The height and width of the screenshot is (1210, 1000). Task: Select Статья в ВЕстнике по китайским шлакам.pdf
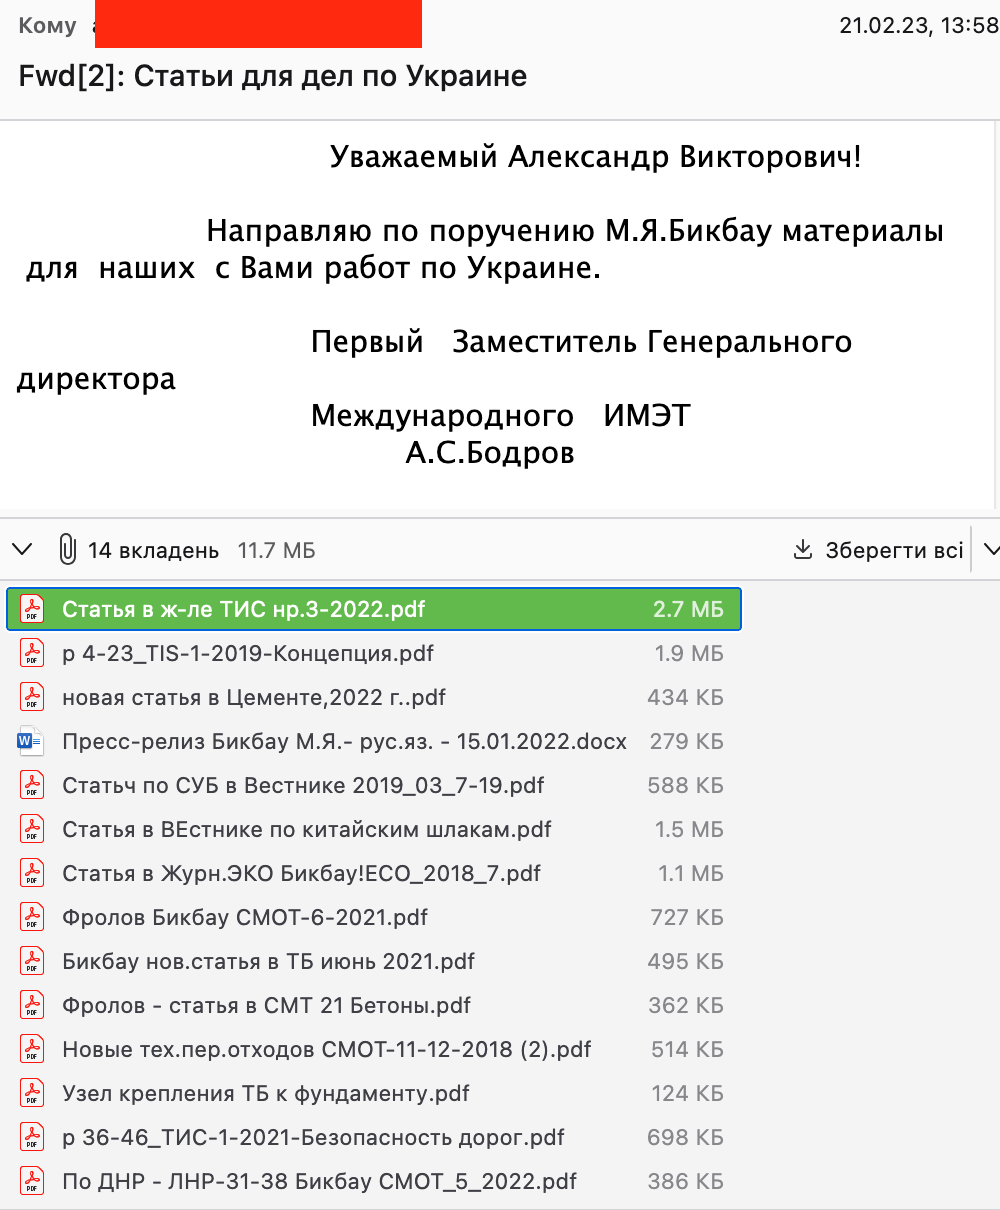pyautogui.click(x=374, y=829)
